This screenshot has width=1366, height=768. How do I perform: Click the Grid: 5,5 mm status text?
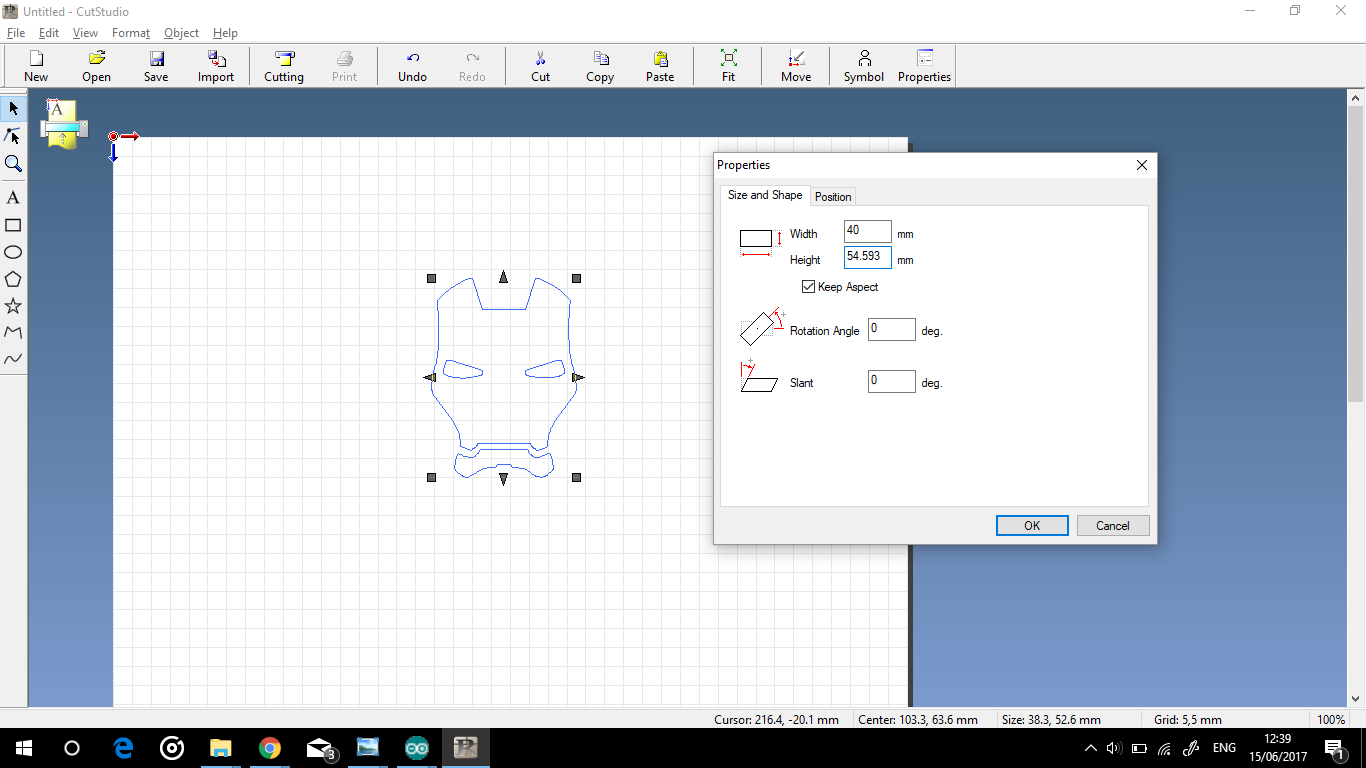point(1188,720)
